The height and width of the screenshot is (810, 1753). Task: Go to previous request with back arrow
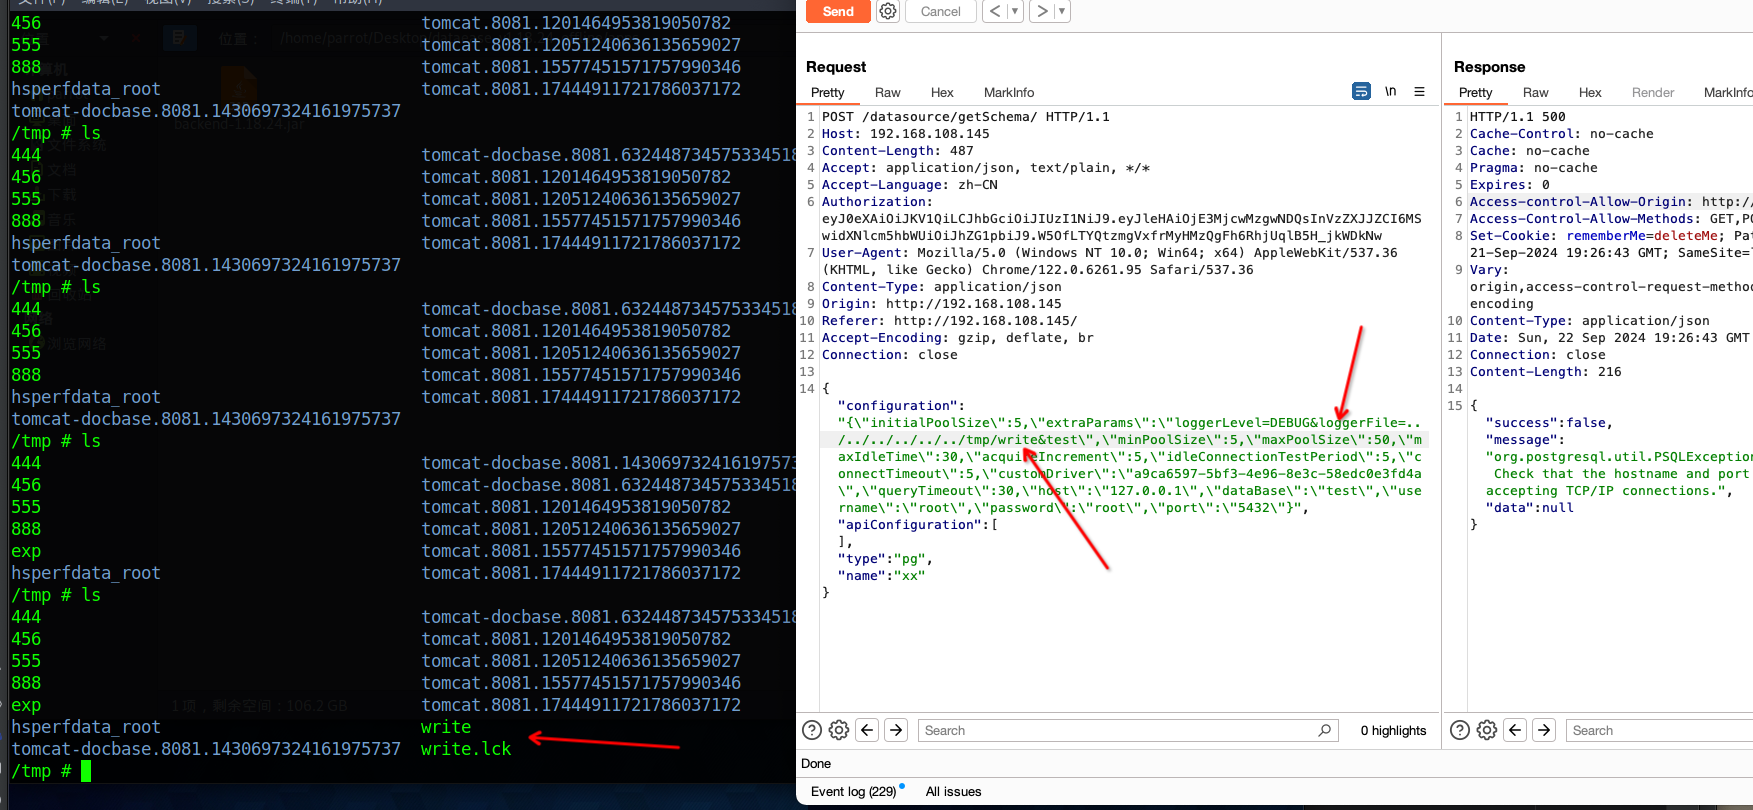click(995, 11)
